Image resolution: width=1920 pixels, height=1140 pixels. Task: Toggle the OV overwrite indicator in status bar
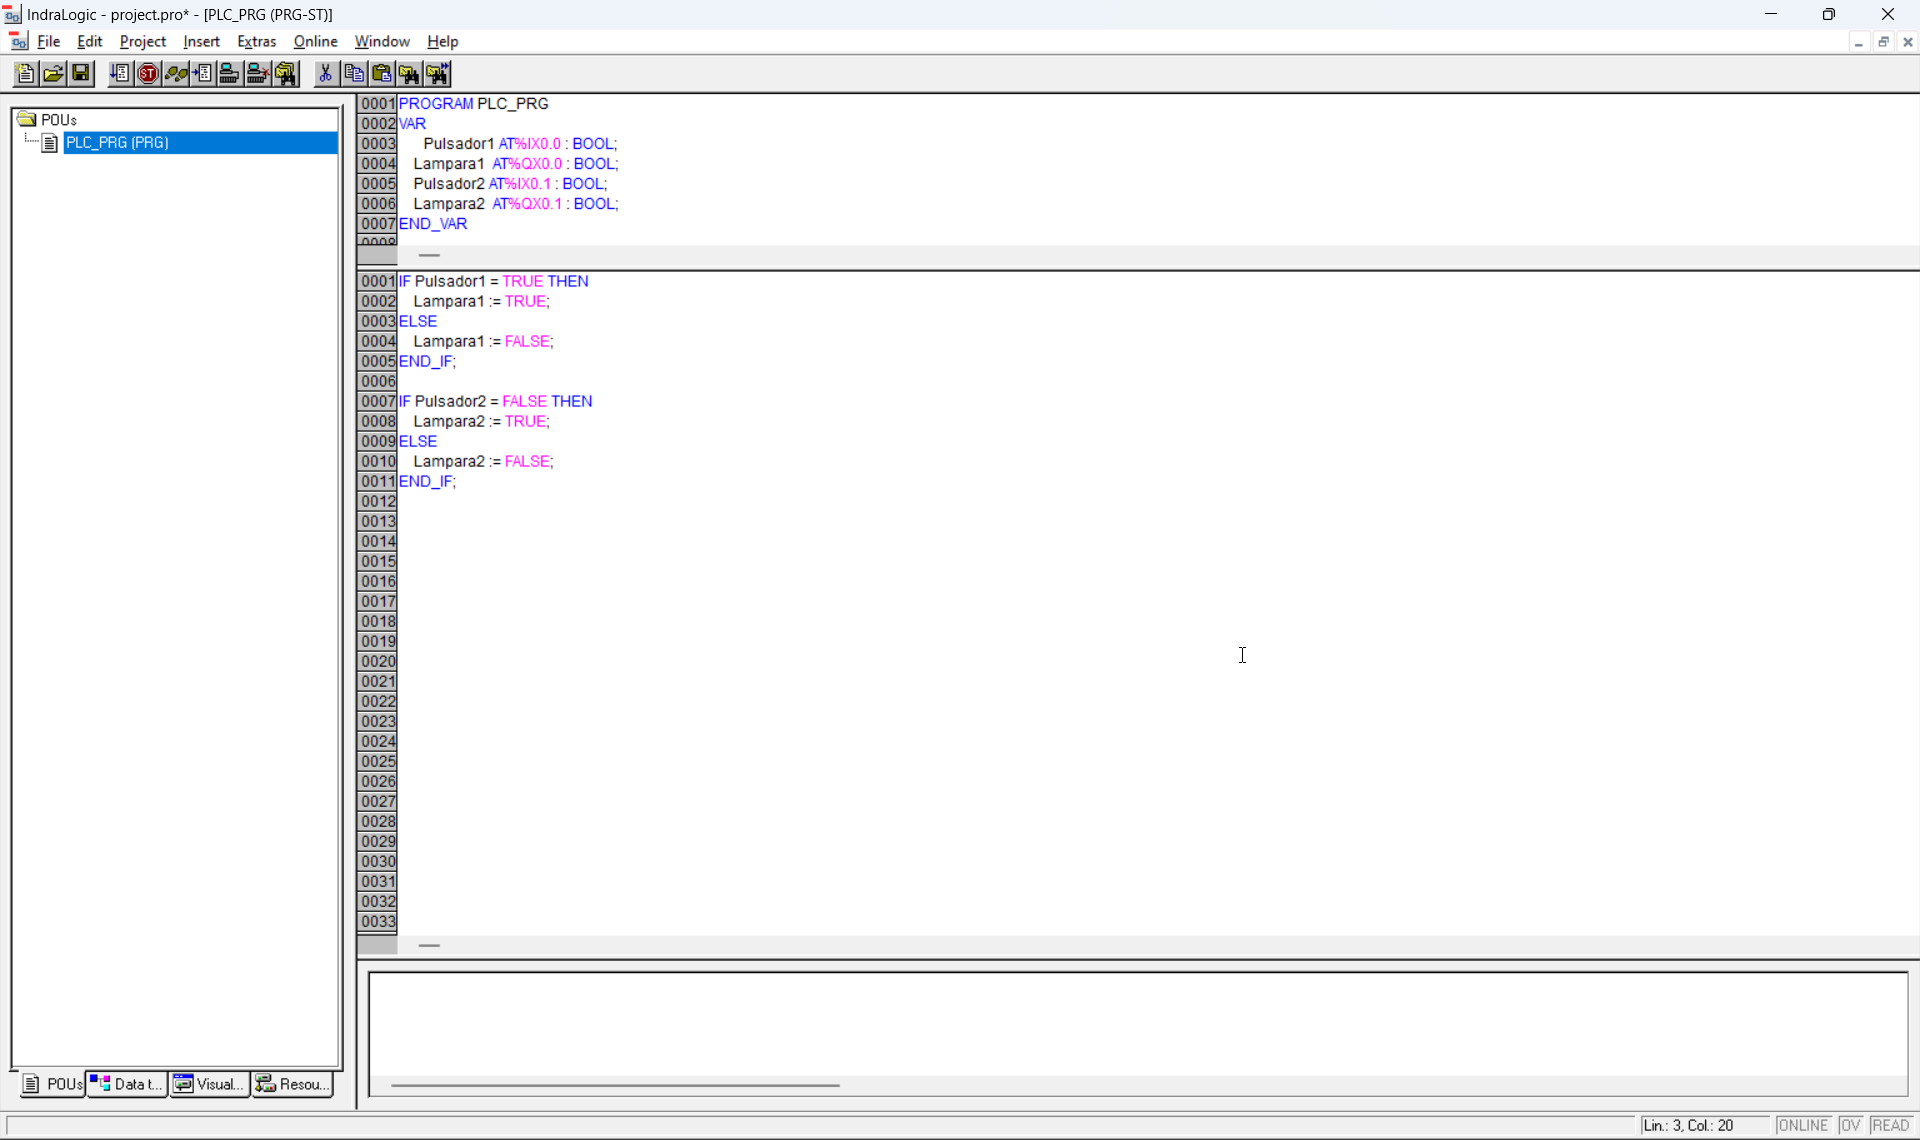tap(1849, 1125)
